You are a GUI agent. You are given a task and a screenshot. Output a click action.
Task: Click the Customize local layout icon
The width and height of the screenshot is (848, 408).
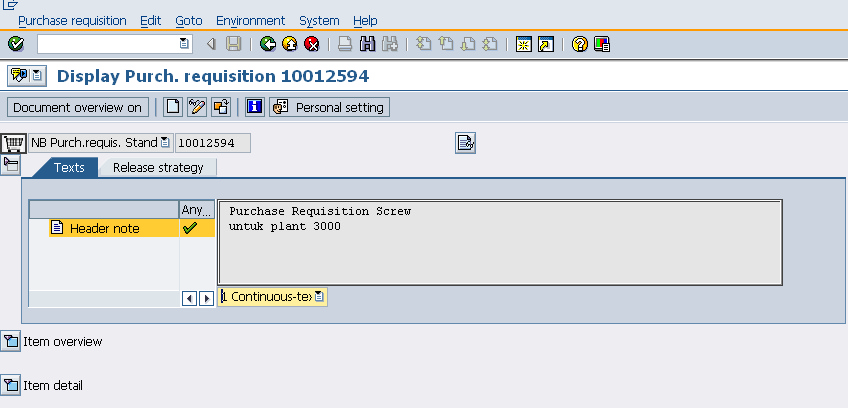click(x=601, y=44)
